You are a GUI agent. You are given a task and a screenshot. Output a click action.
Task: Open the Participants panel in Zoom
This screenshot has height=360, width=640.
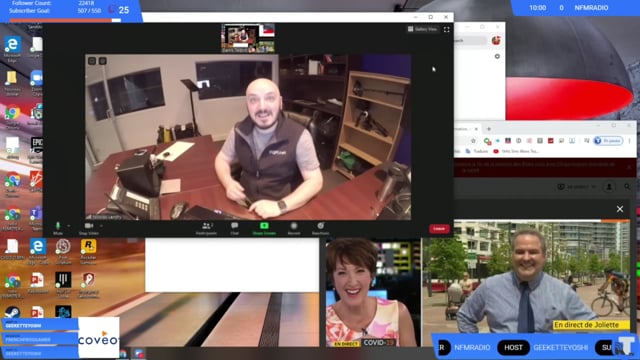207,228
